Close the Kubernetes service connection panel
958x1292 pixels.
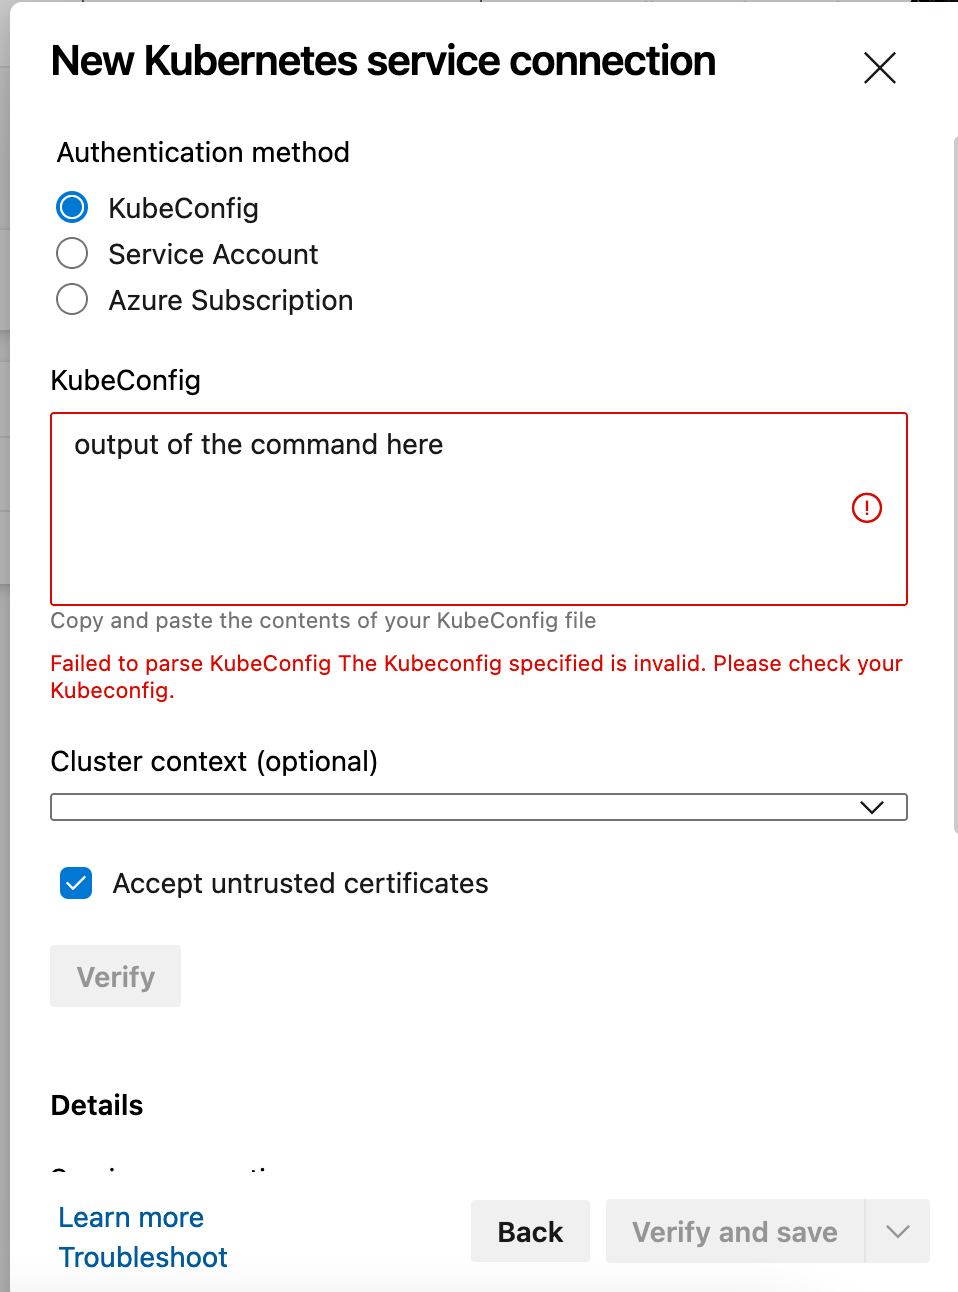(x=880, y=68)
